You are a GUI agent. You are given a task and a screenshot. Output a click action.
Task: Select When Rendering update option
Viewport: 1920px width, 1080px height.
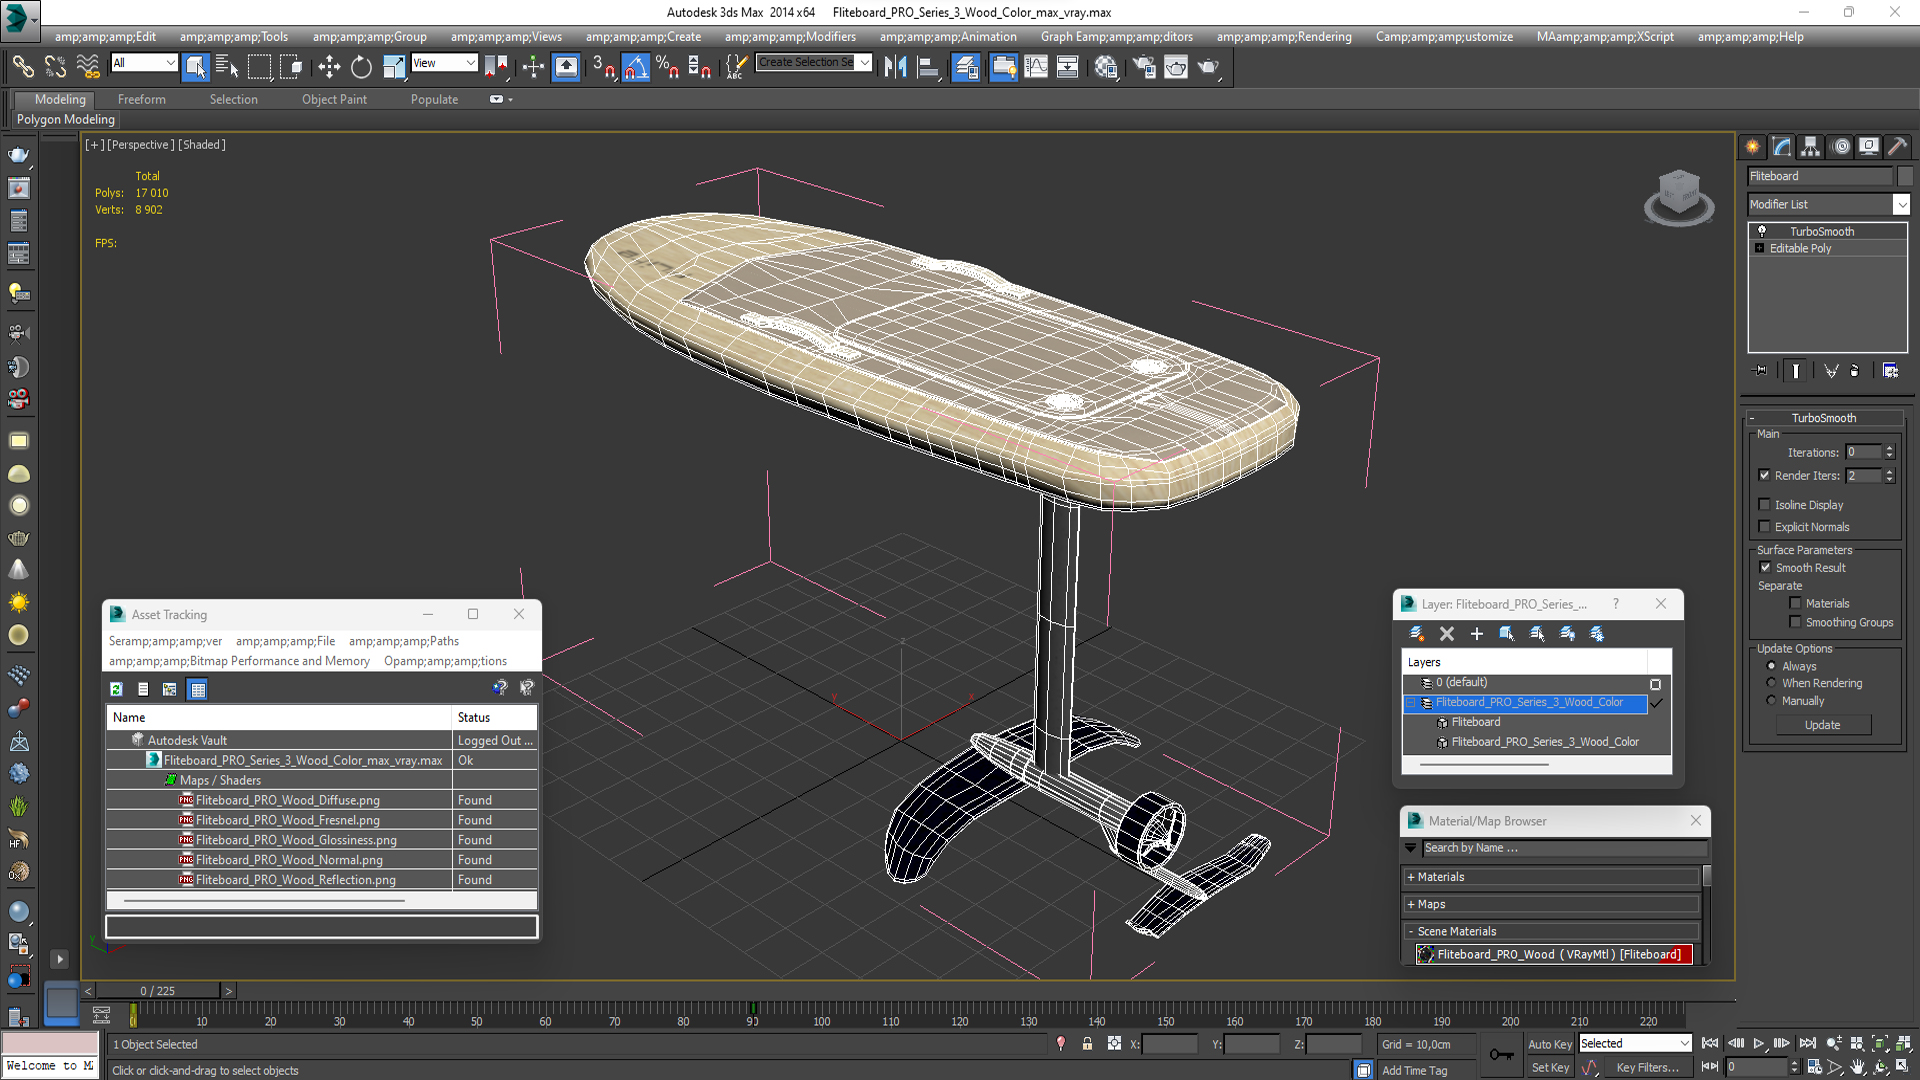pyautogui.click(x=1771, y=683)
